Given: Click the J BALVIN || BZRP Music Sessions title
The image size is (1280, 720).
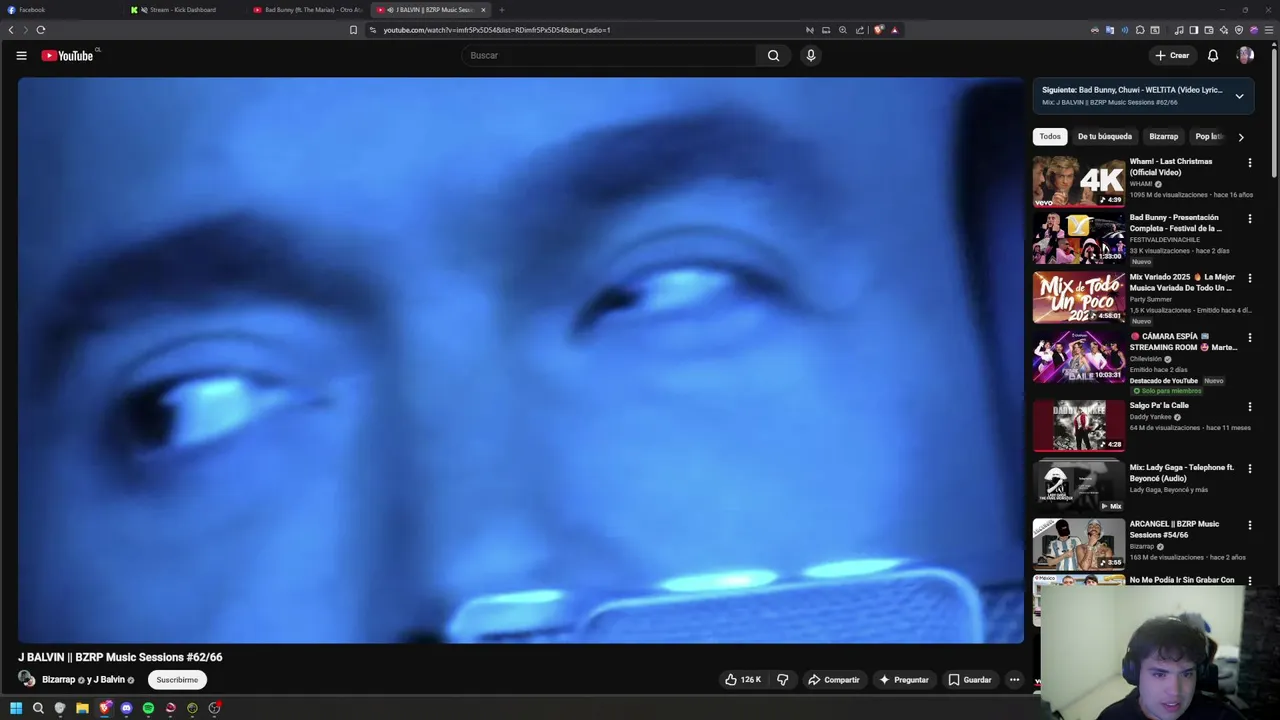Looking at the screenshot, I should (120, 657).
